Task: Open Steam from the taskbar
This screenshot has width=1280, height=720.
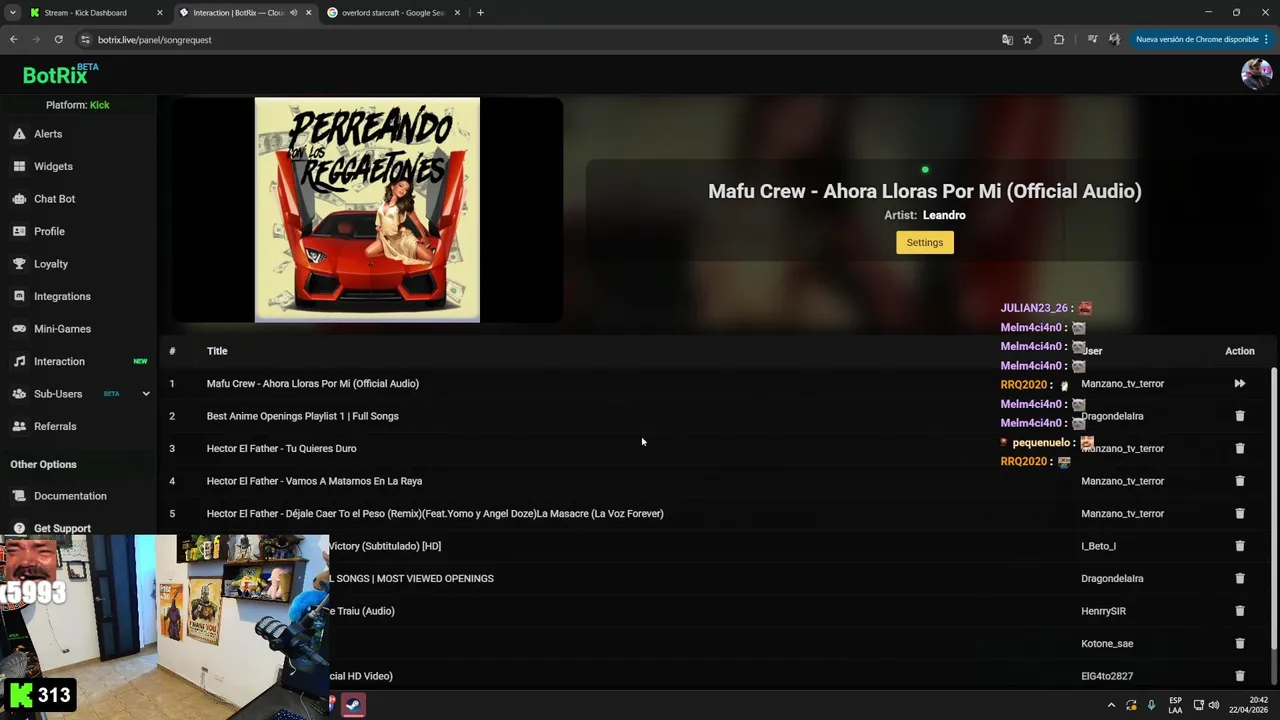Action: click(352, 705)
